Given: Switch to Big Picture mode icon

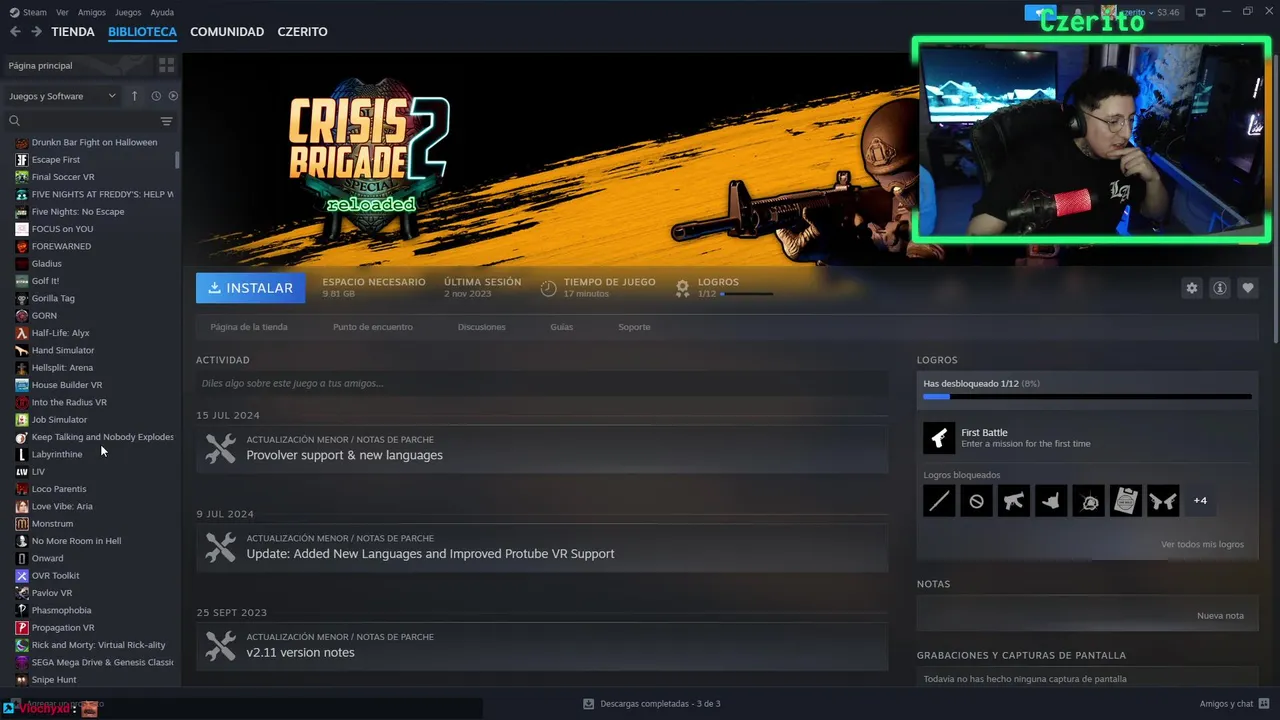Looking at the screenshot, I should 1201,12.
